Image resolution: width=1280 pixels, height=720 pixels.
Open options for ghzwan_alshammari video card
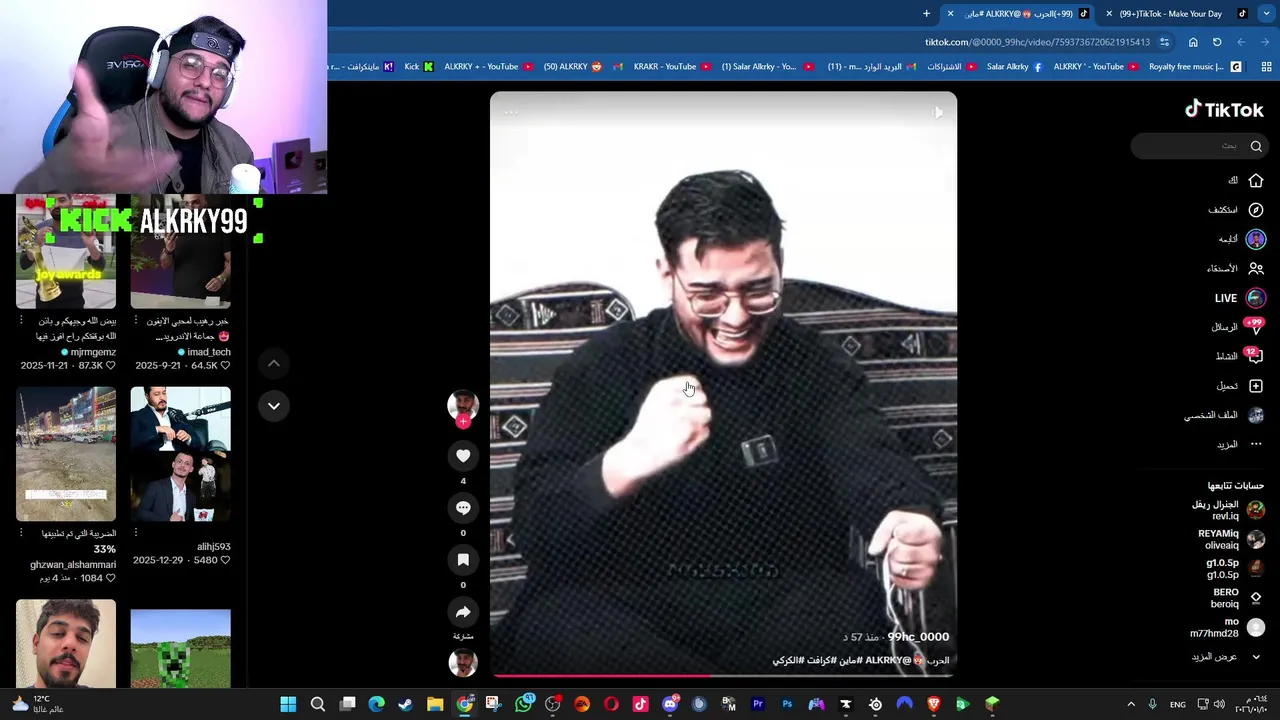(21, 533)
